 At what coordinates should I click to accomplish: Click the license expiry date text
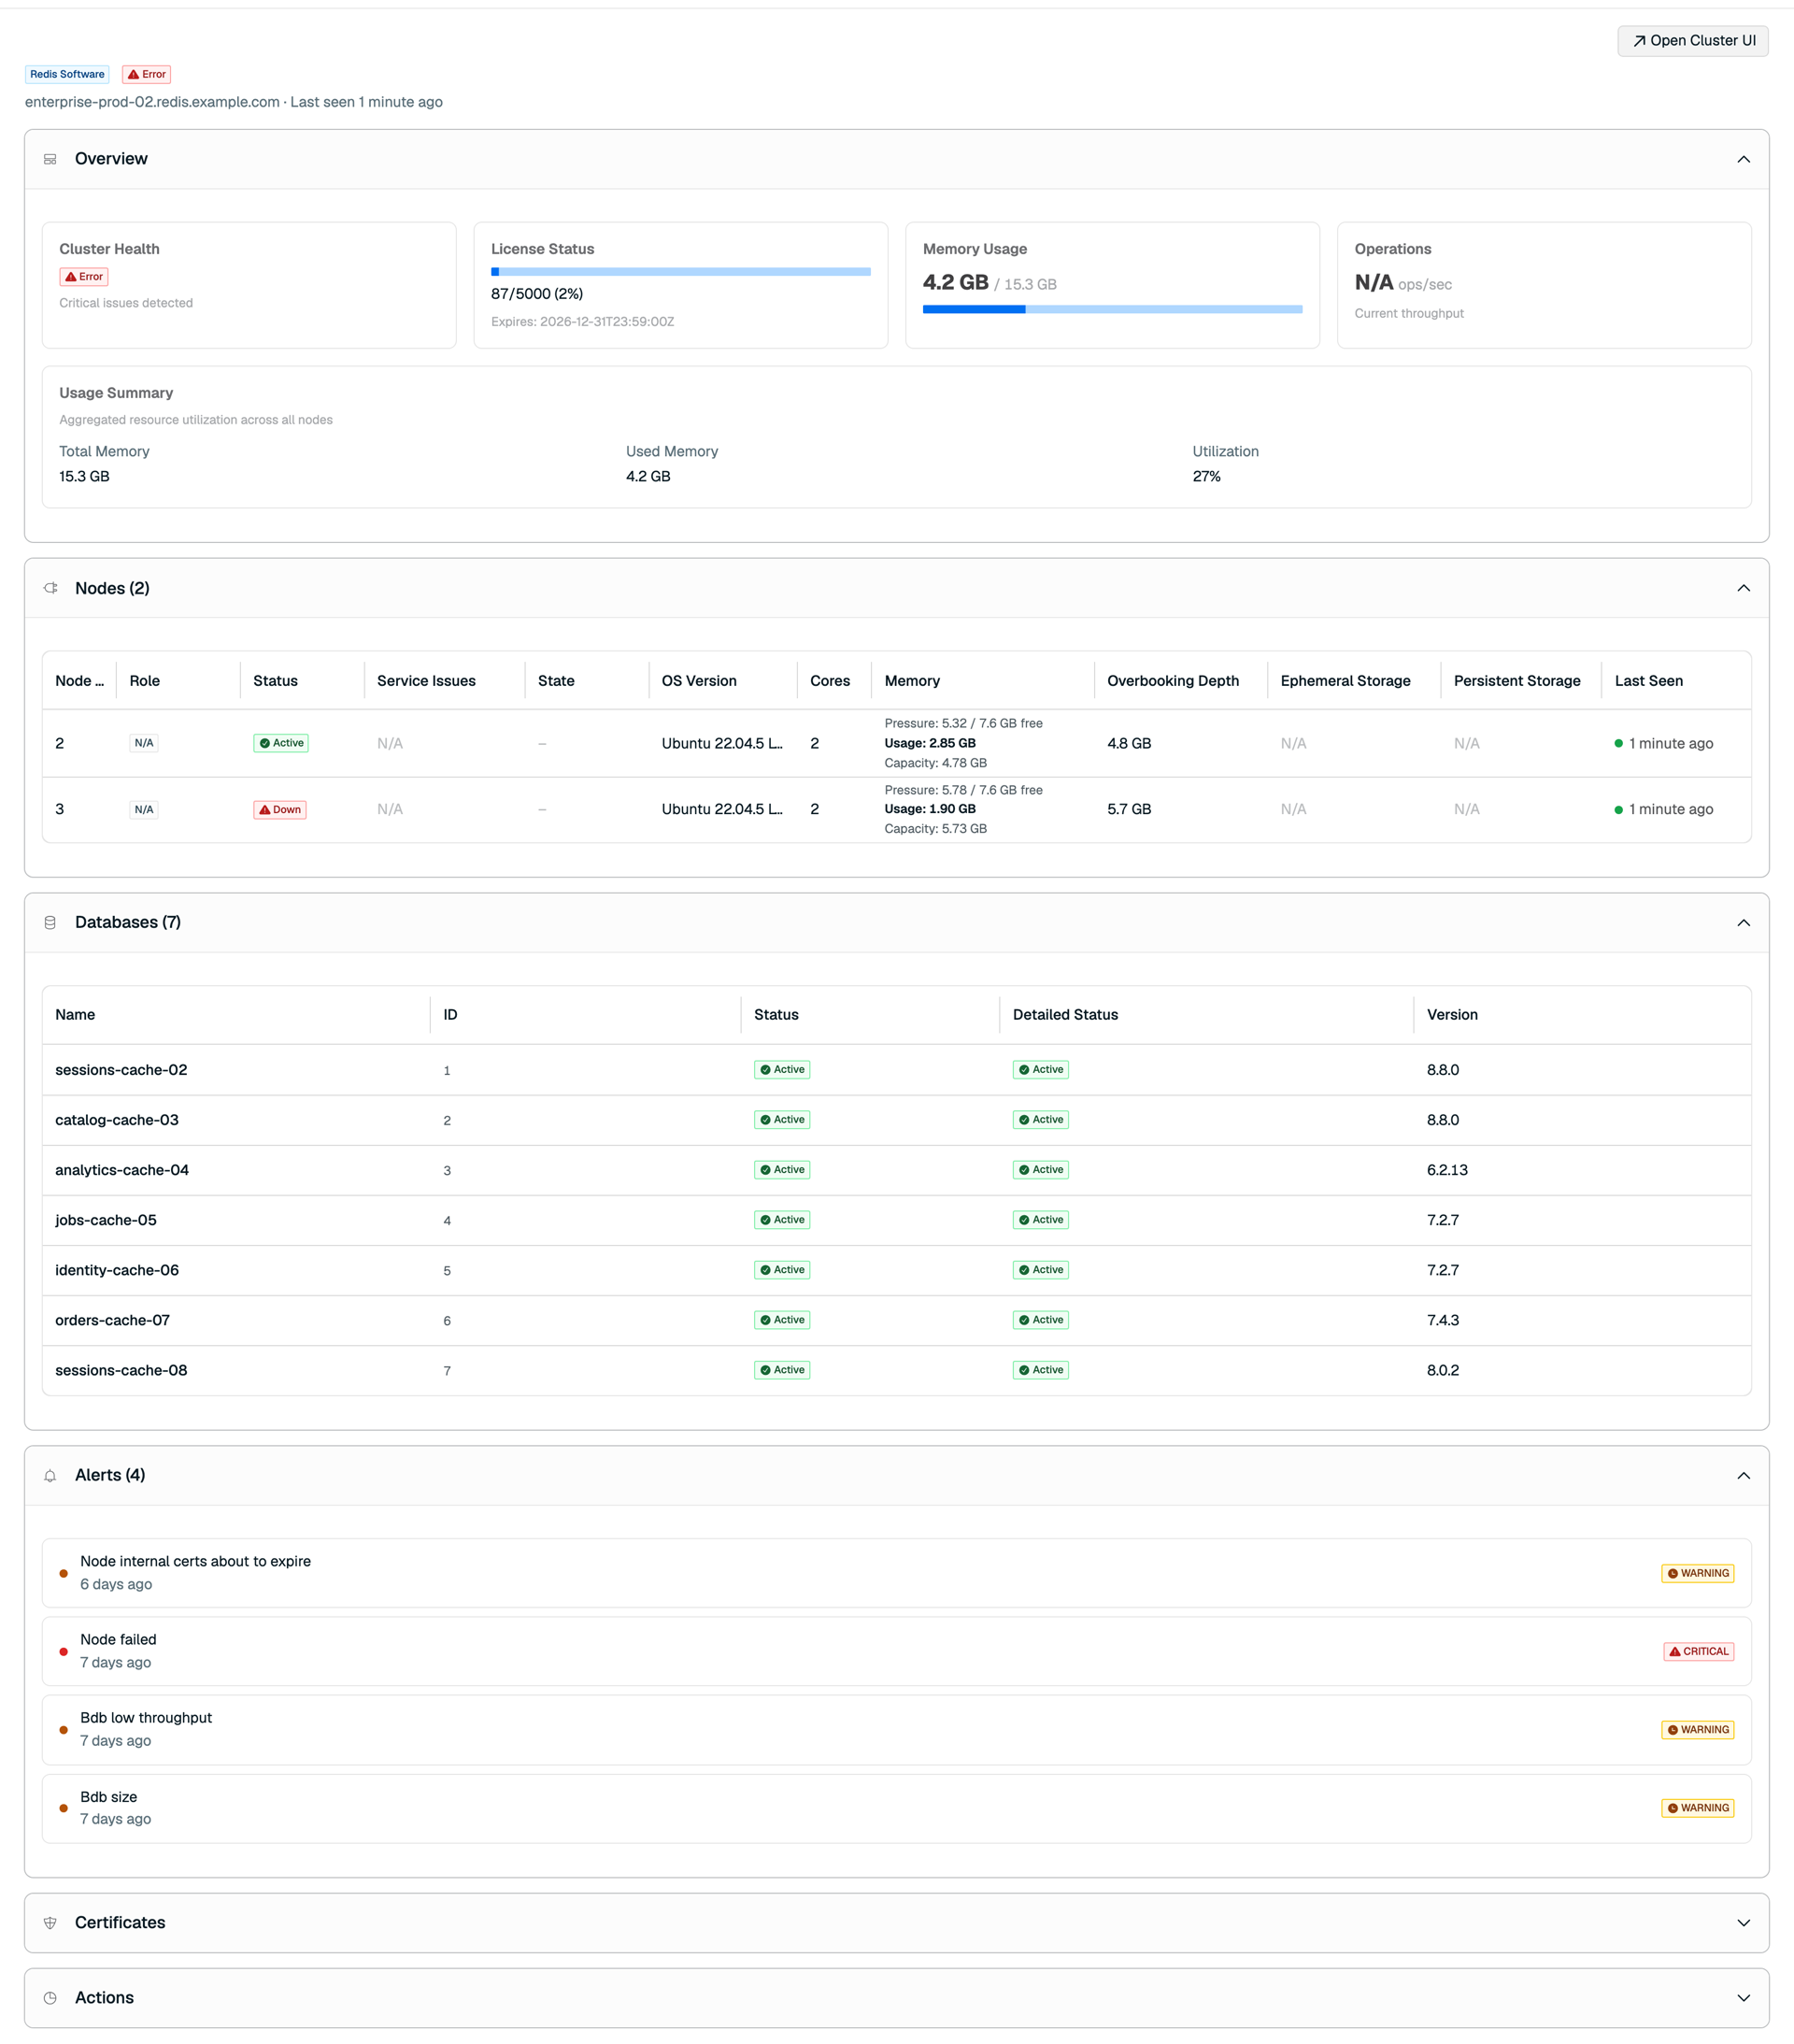(x=582, y=322)
